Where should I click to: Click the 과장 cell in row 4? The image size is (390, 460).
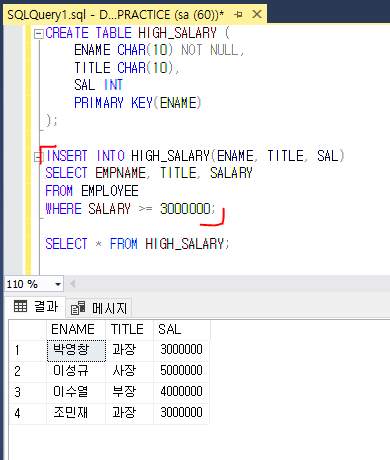(x=129, y=413)
